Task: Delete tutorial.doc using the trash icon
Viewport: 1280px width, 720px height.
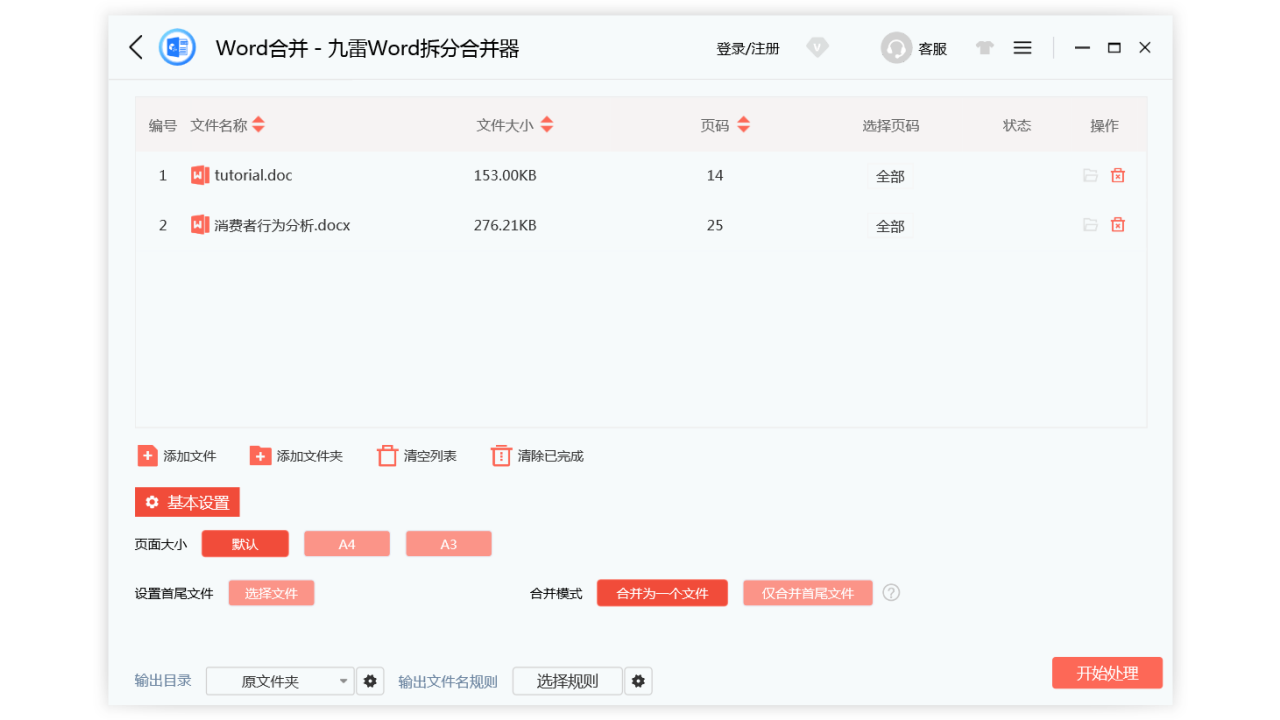Action: coord(1117,174)
